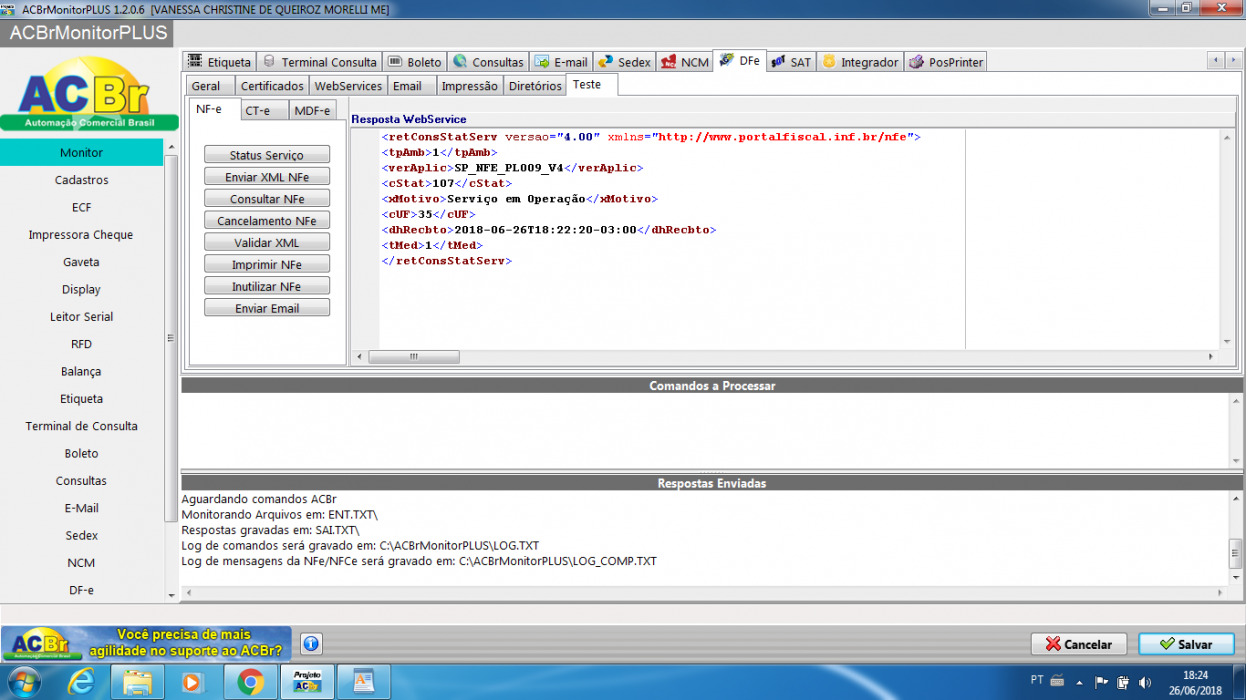This screenshot has width=1246, height=700.
Task: Select the MDF-e test tab
Action: pos(313,110)
